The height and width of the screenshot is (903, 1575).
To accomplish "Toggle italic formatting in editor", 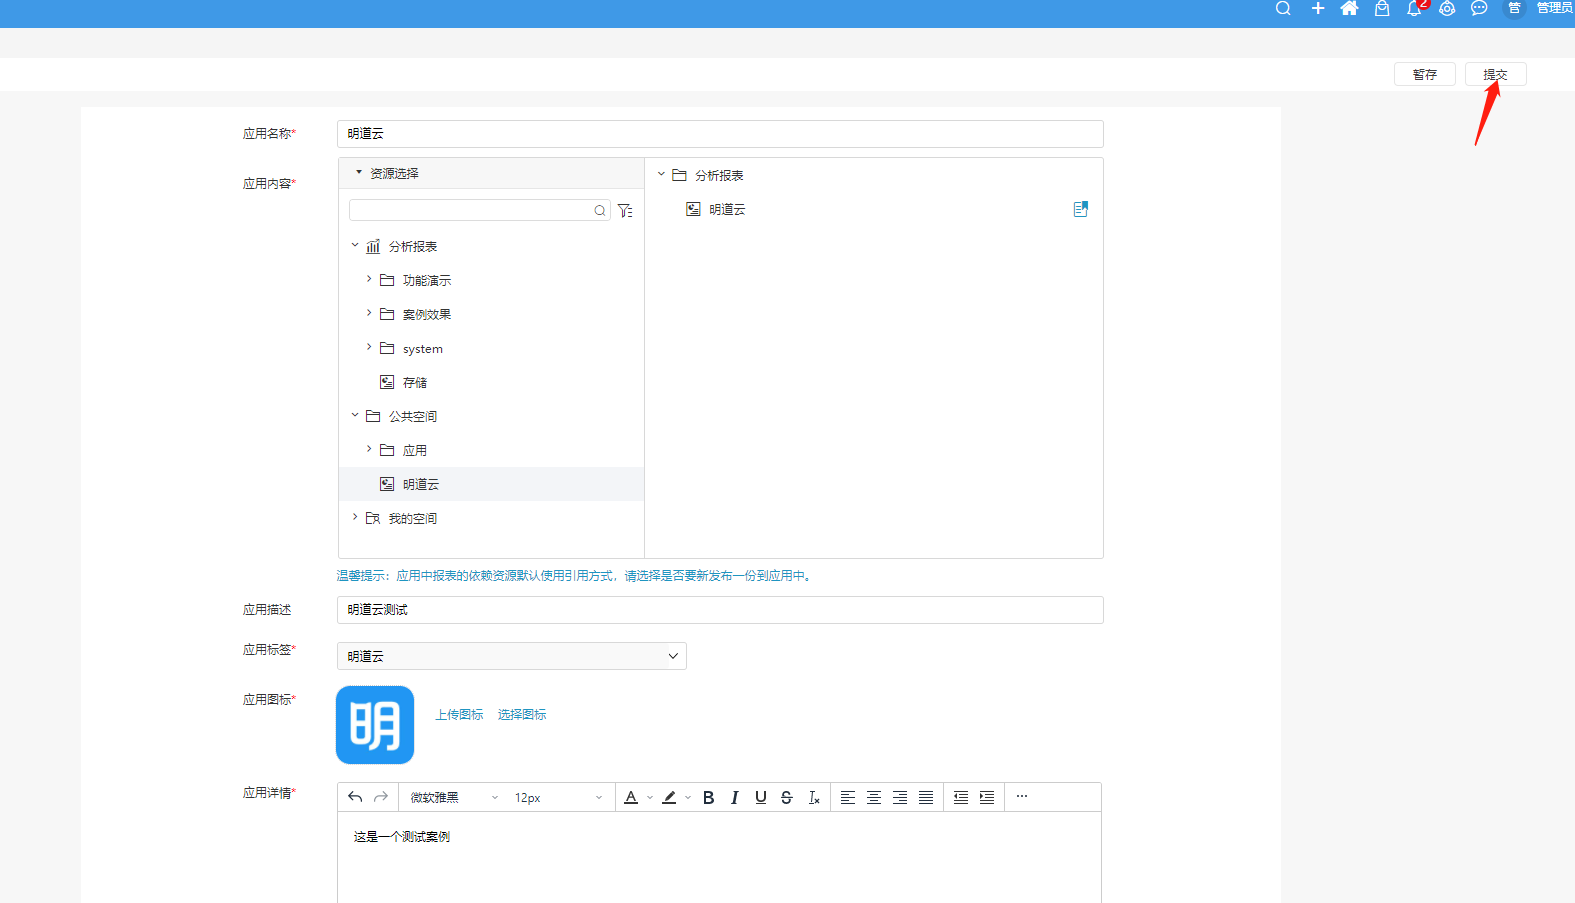I will pyautogui.click(x=735, y=798).
